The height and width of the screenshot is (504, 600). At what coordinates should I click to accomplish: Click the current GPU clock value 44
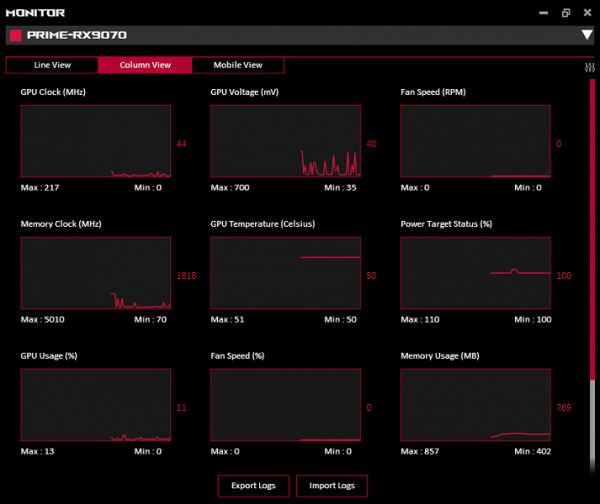pos(181,144)
